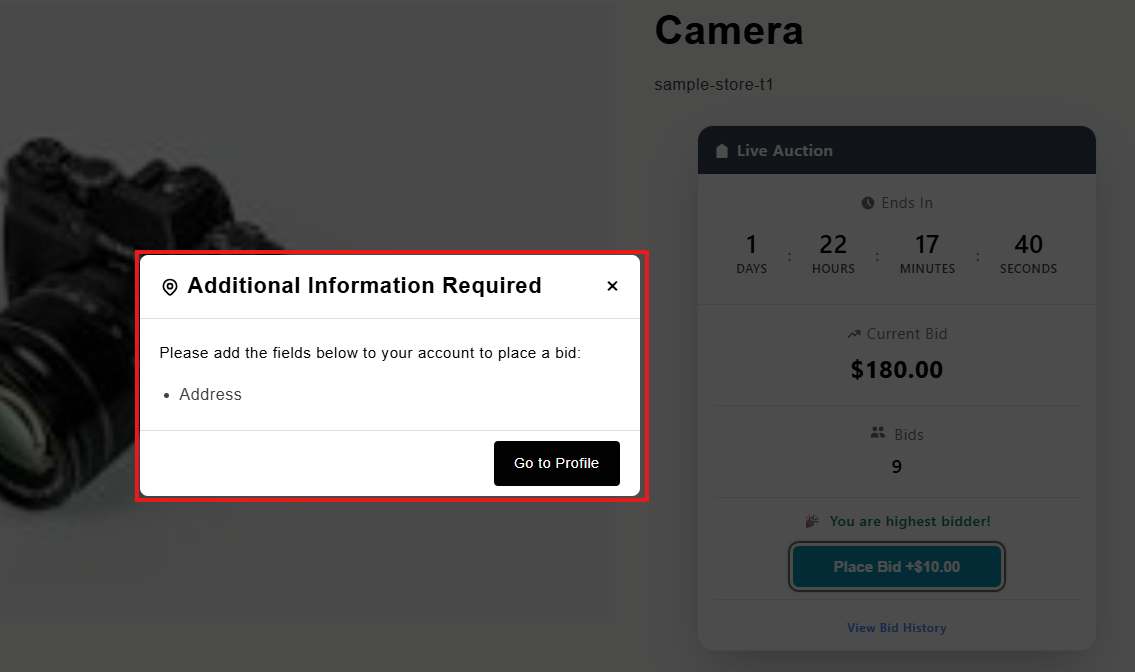Click the sample-store-t1 store name
Screen dimensions: 1135x672
click(x=713, y=85)
